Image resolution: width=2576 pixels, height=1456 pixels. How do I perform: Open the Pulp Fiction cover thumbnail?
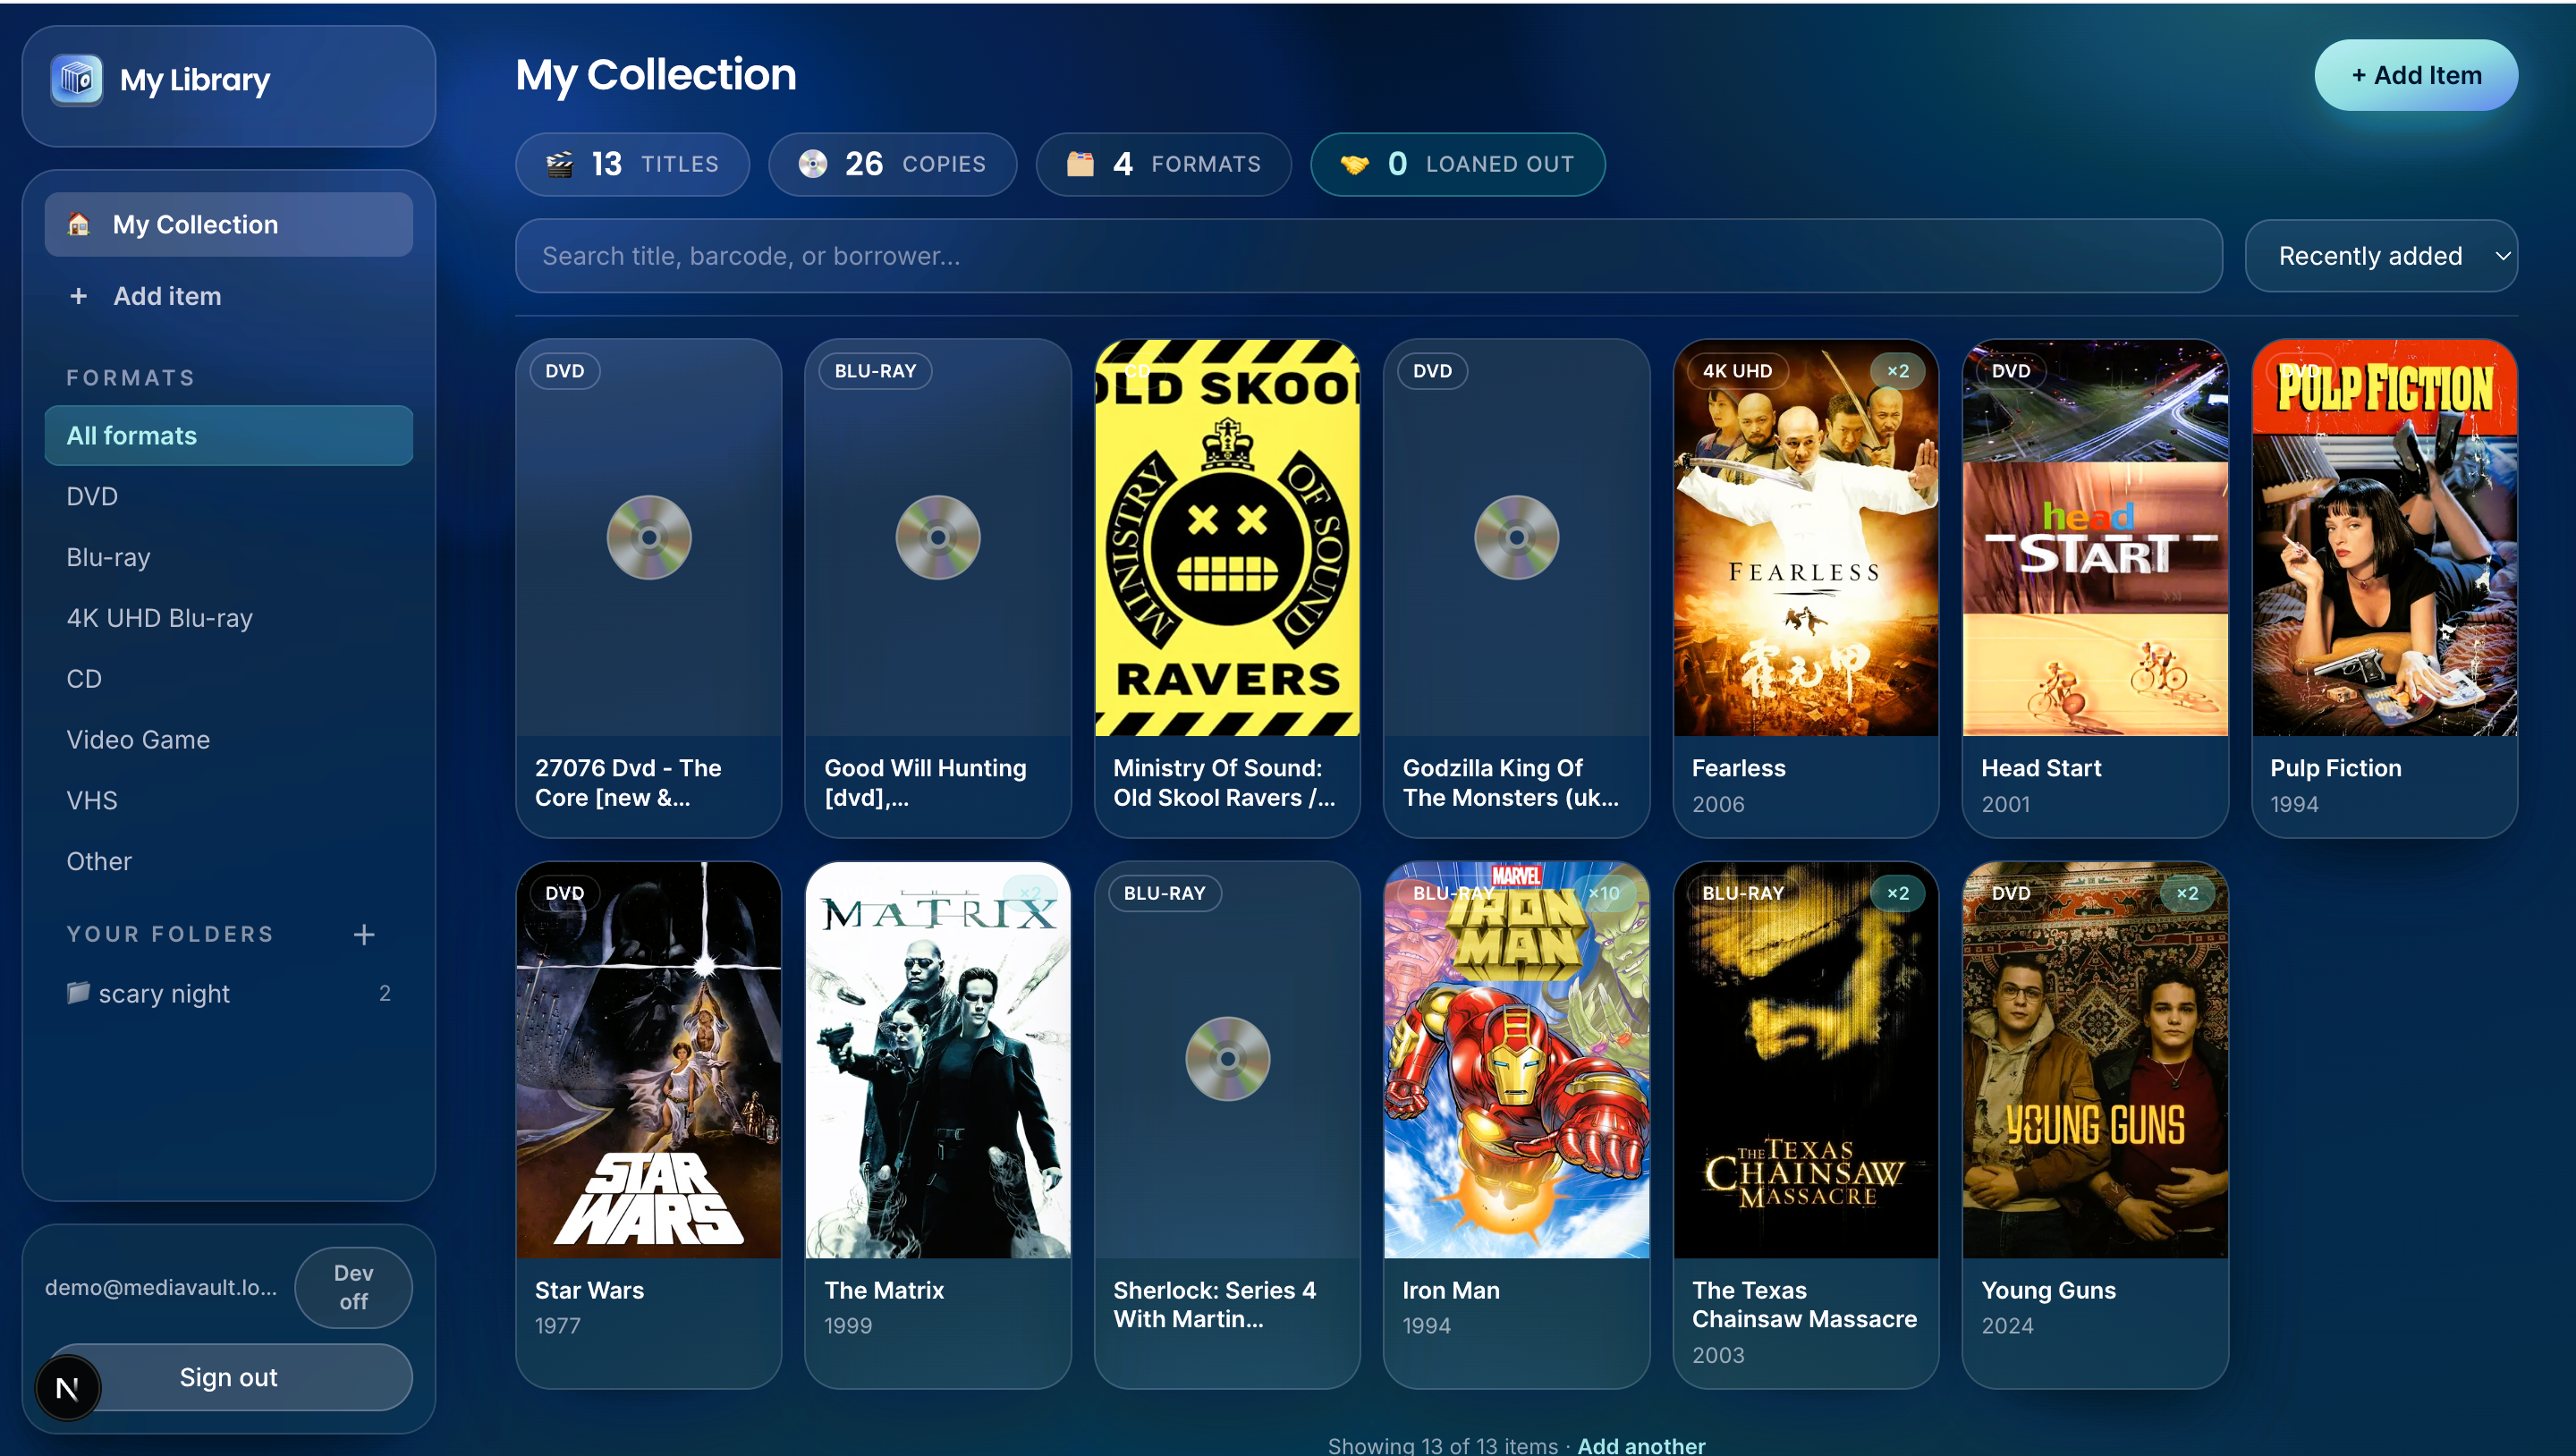tap(2384, 538)
